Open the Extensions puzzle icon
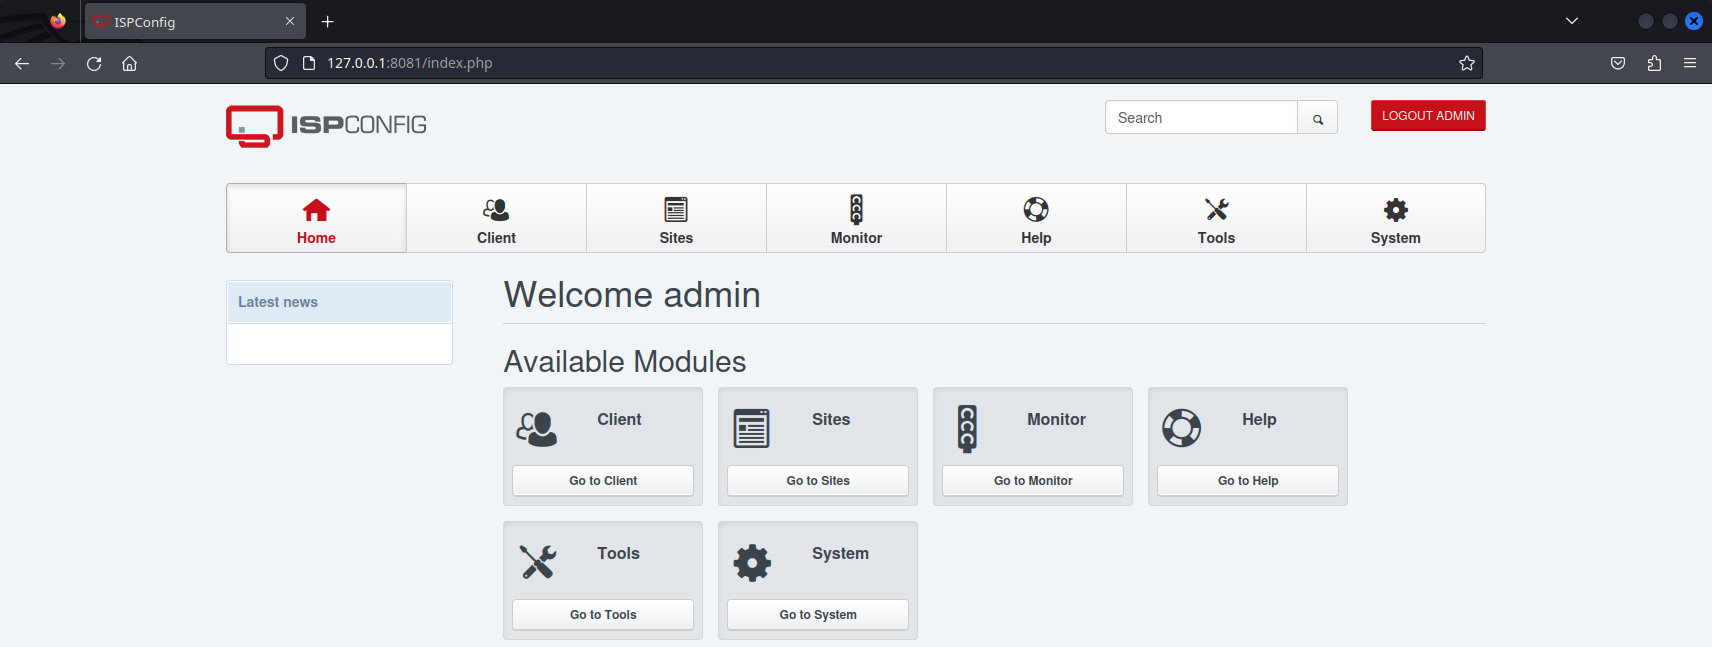 click(x=1654, y=63)
